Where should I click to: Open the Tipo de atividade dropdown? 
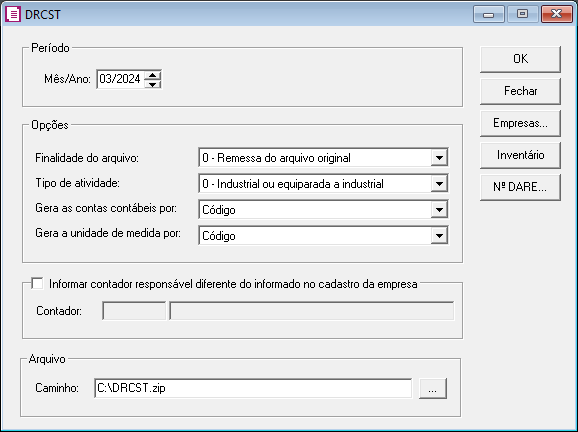click(x=439, y=184)
